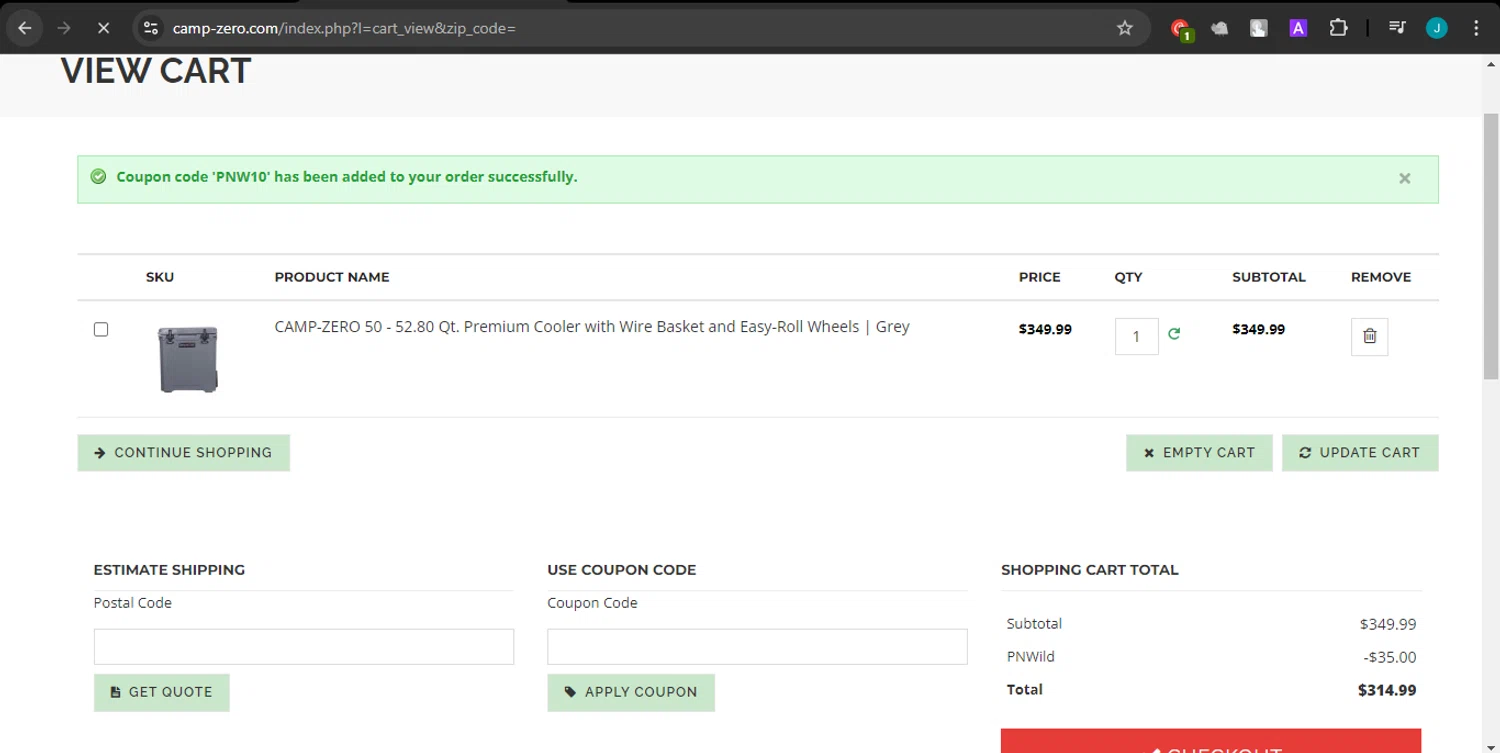Bookmark this page with the star
This screenshot has width=1500, height=753.
pos(1125,28)
